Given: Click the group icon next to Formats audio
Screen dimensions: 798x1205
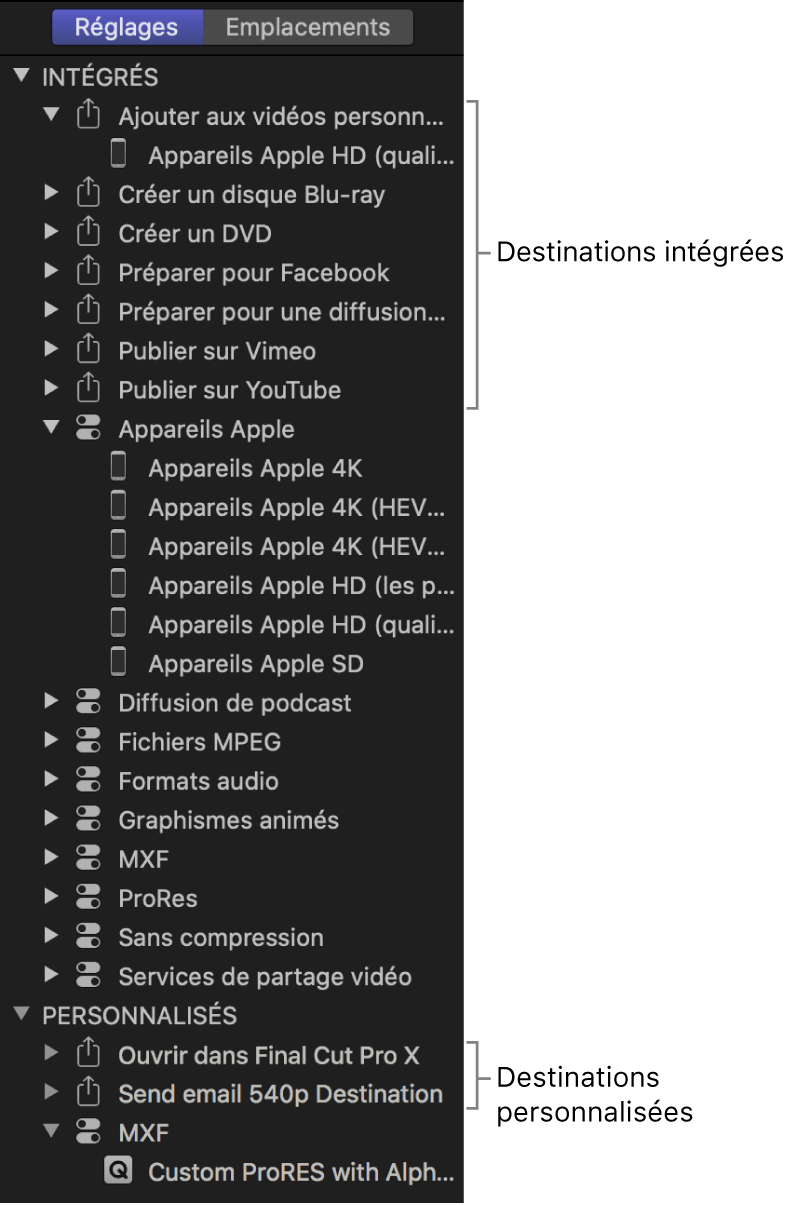Looking at the screenshot, I should click(x=89, y=781).
